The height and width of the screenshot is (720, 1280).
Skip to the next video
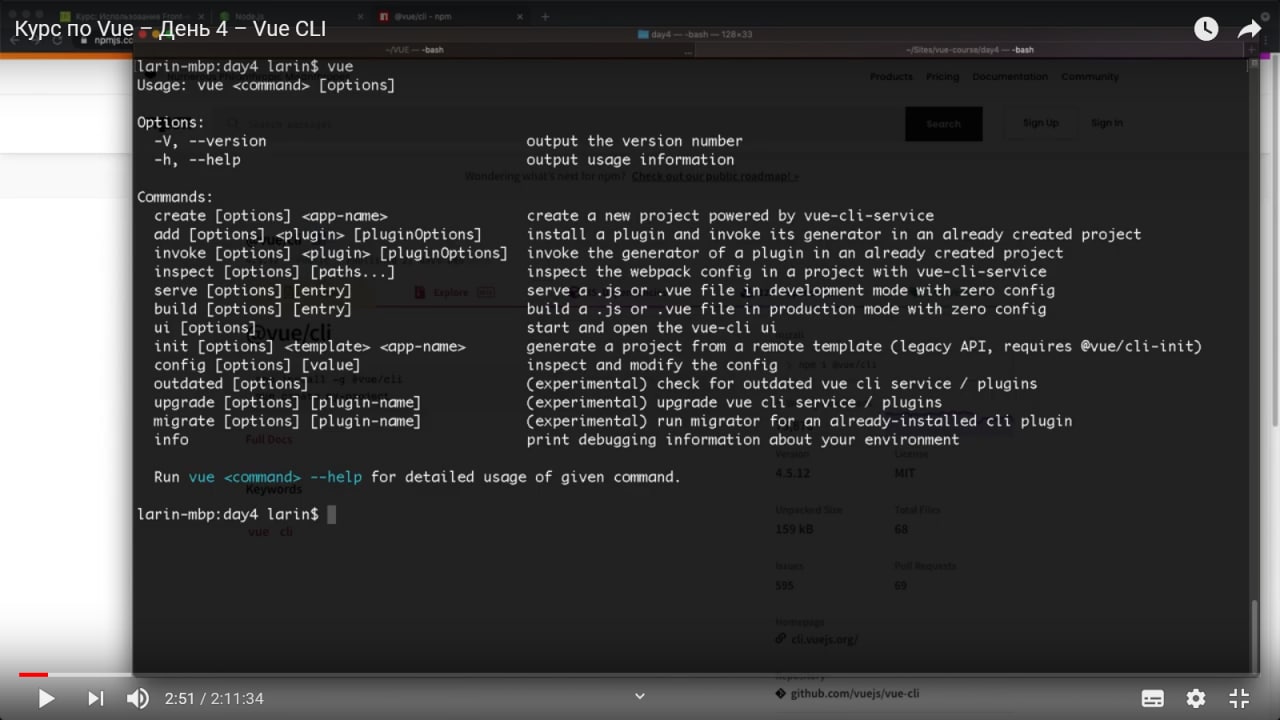(95, 698)
